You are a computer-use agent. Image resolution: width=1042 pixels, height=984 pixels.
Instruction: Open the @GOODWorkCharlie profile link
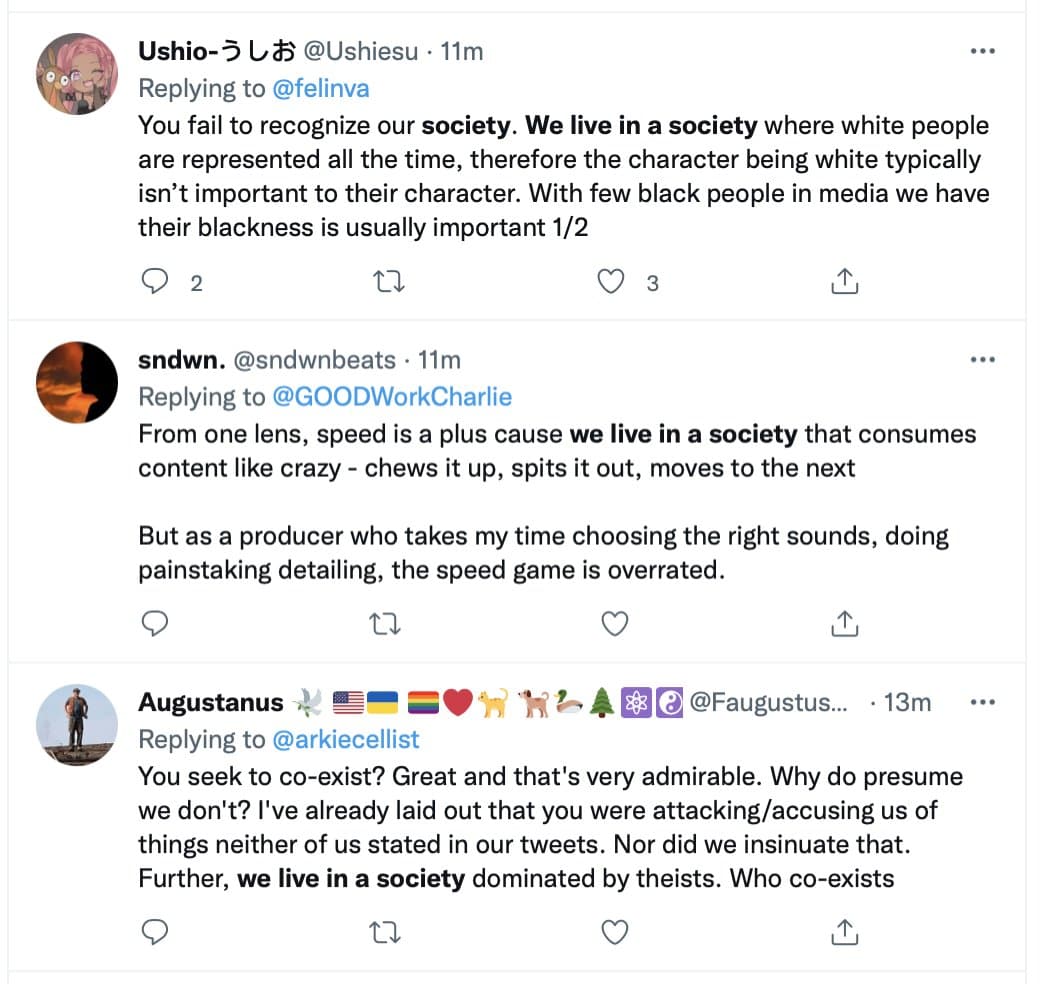[392, 397]
